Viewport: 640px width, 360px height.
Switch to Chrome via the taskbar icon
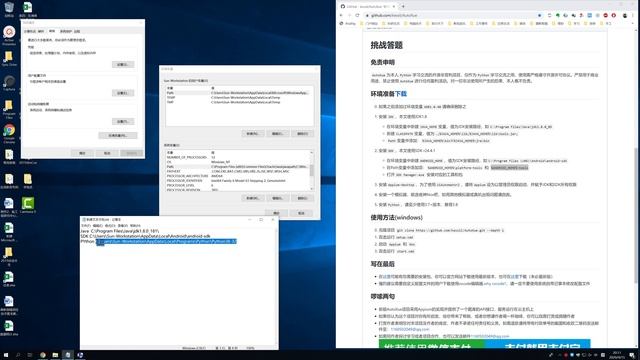coord(42,355)
